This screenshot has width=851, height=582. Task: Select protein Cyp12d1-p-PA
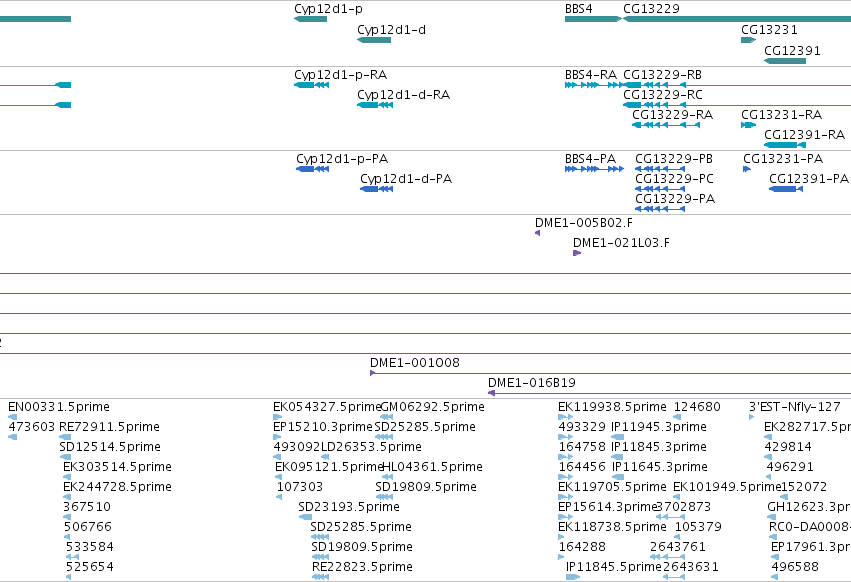coord(313,169)
